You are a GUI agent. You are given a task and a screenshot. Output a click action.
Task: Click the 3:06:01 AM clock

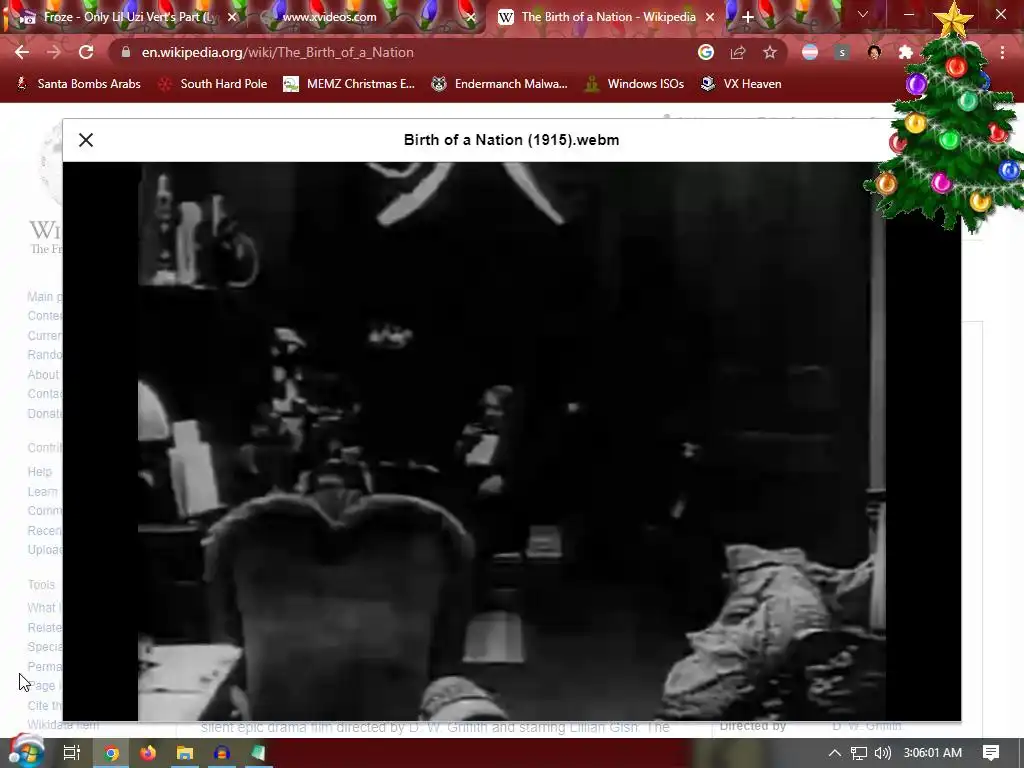click(933, 753)
